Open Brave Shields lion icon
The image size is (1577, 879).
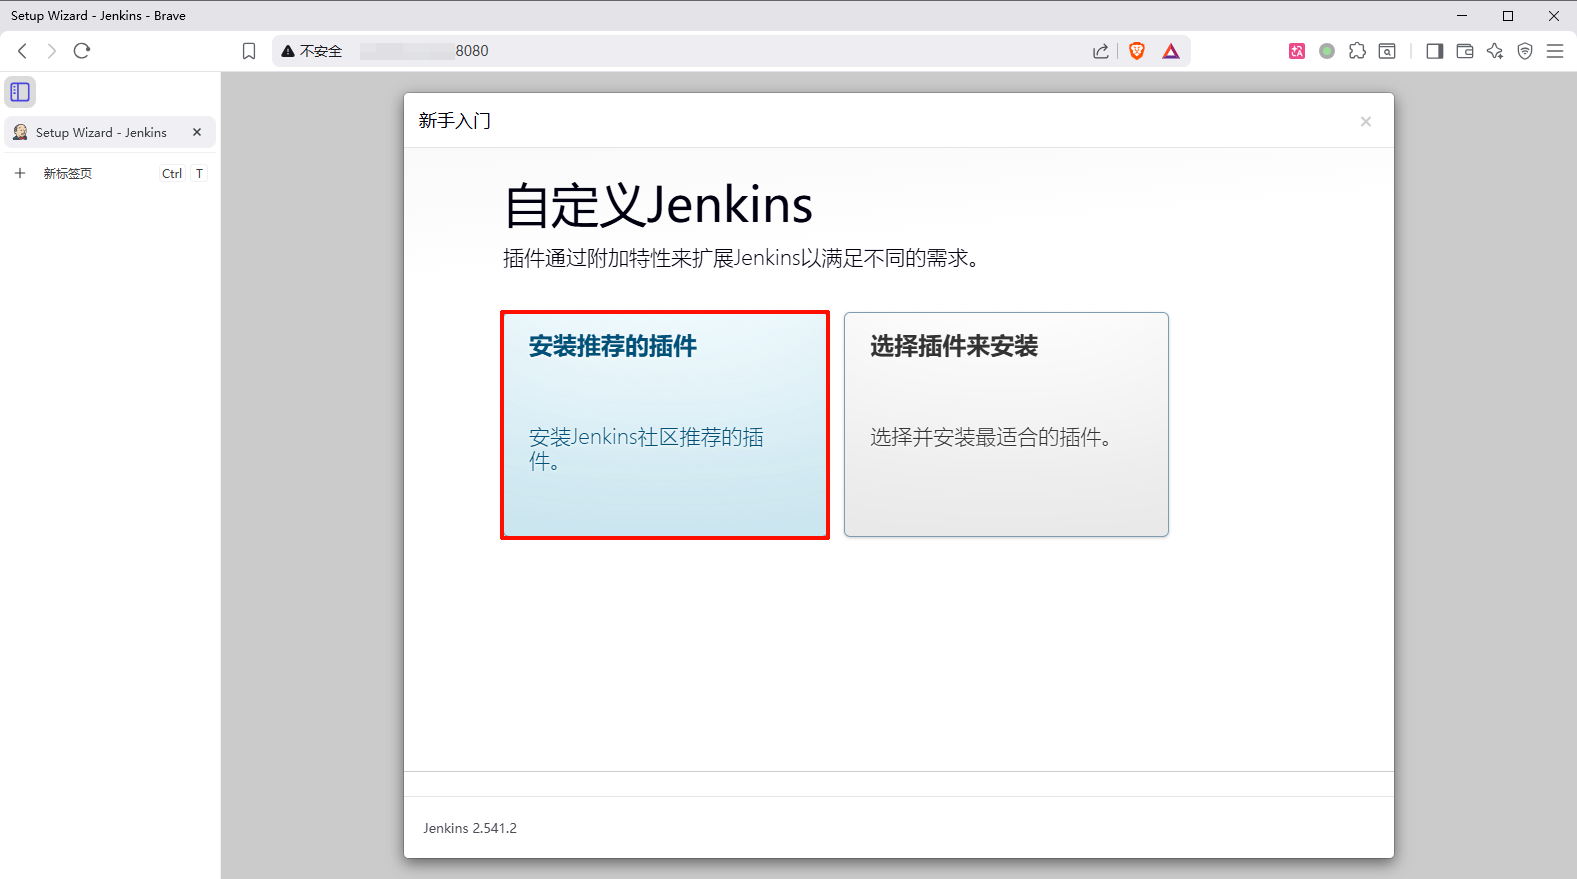pos(1137,51)
